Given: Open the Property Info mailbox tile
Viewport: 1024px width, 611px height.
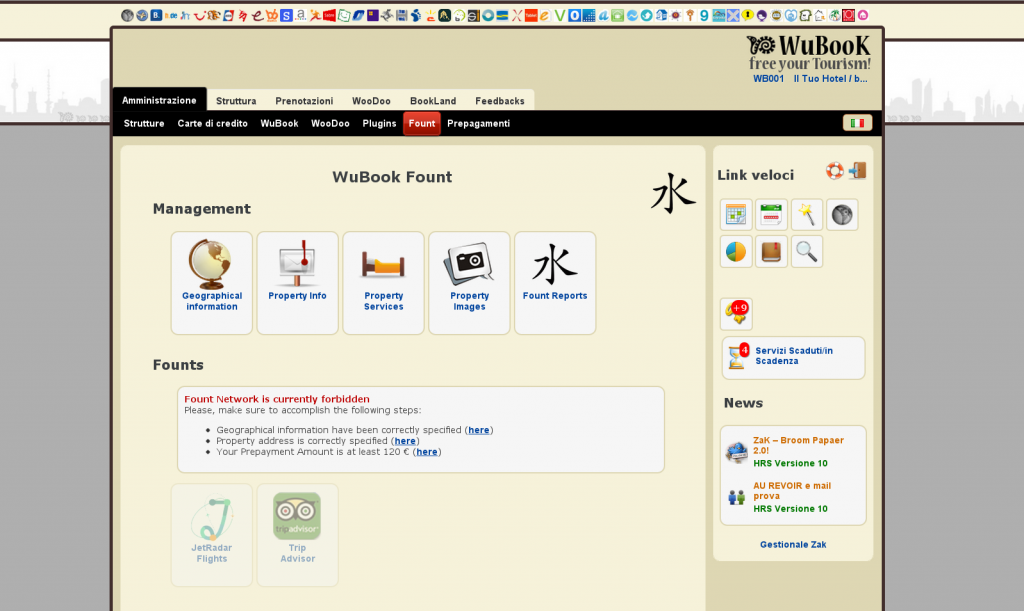Looking at the screenshot, I should (297, 283).
